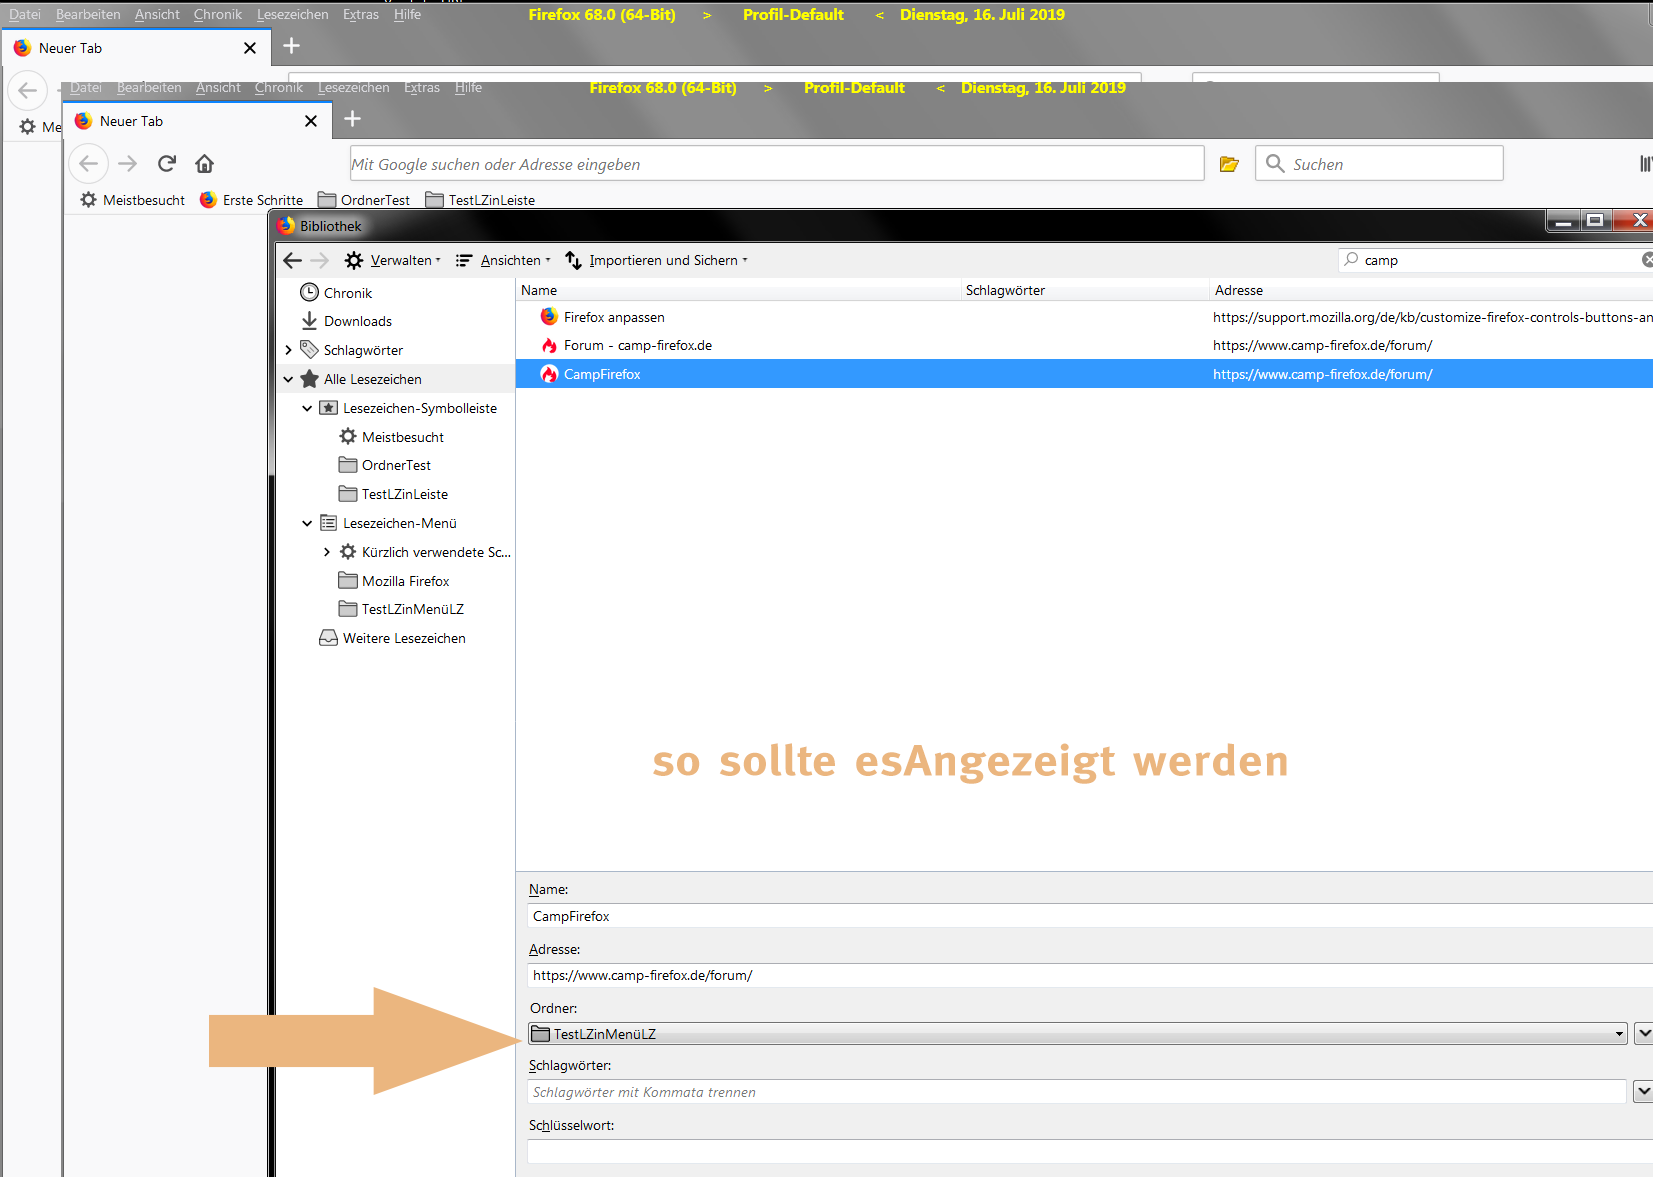Go back in the Bibliothek window toolbar
Image resolution: width=1653 pixels, height=1177 pixels.
click(x=292, y=260)
